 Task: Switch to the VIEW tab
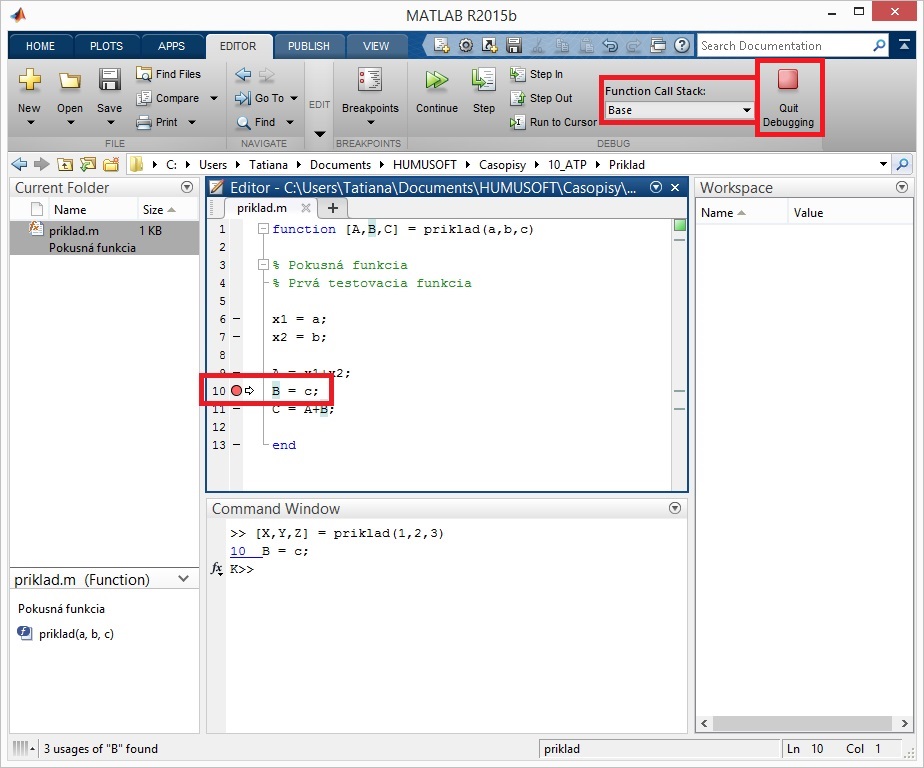(376, 46)
